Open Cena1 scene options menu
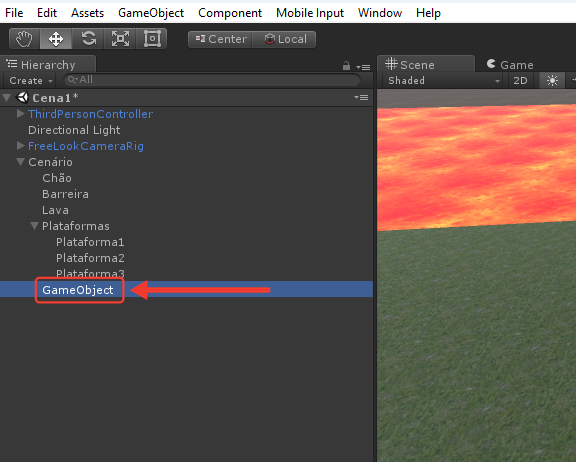Screen dimensions: 576x462 point(361,97)
